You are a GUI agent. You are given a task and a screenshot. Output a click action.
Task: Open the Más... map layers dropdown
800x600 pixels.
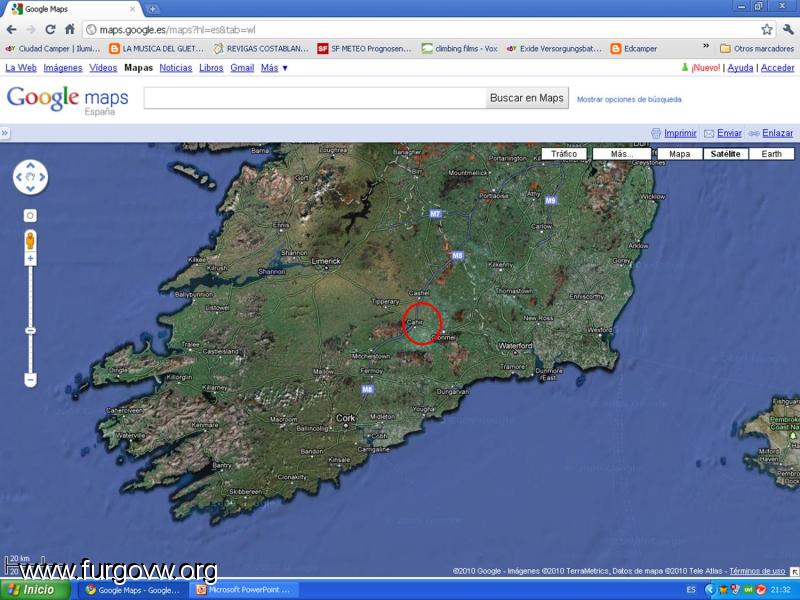click(621, 154)
